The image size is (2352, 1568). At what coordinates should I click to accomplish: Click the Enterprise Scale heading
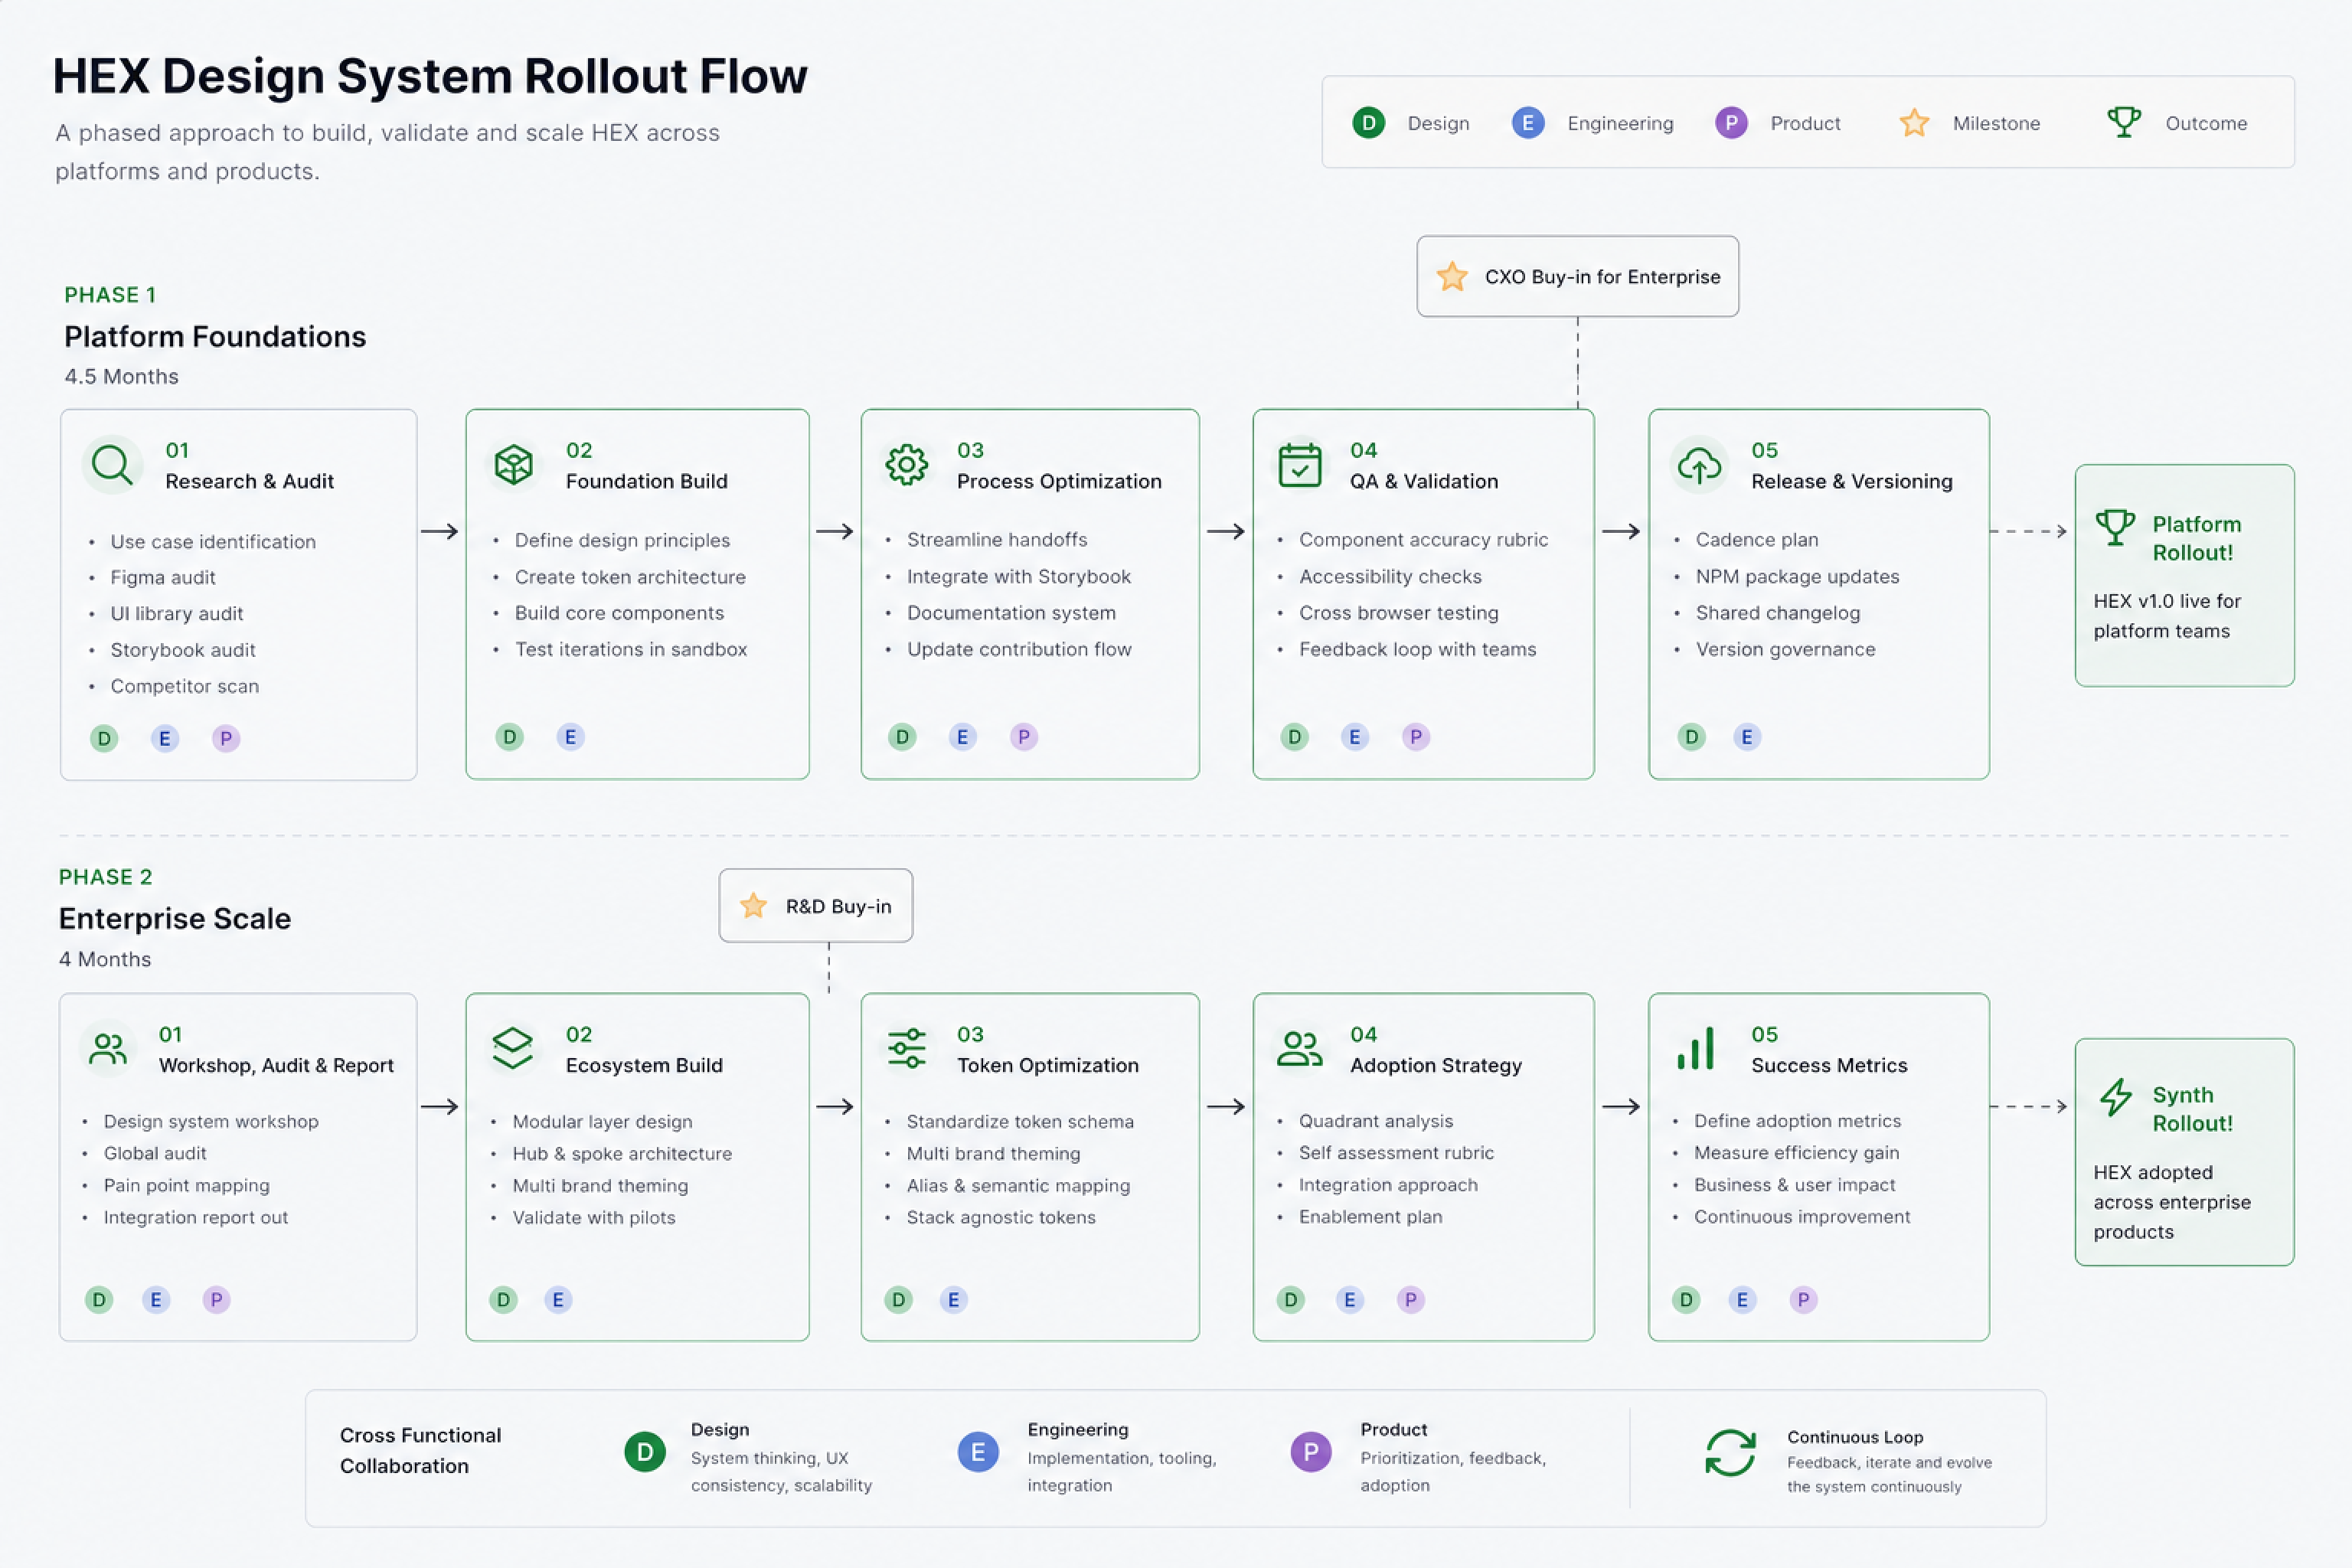click(x=175, y=919)
